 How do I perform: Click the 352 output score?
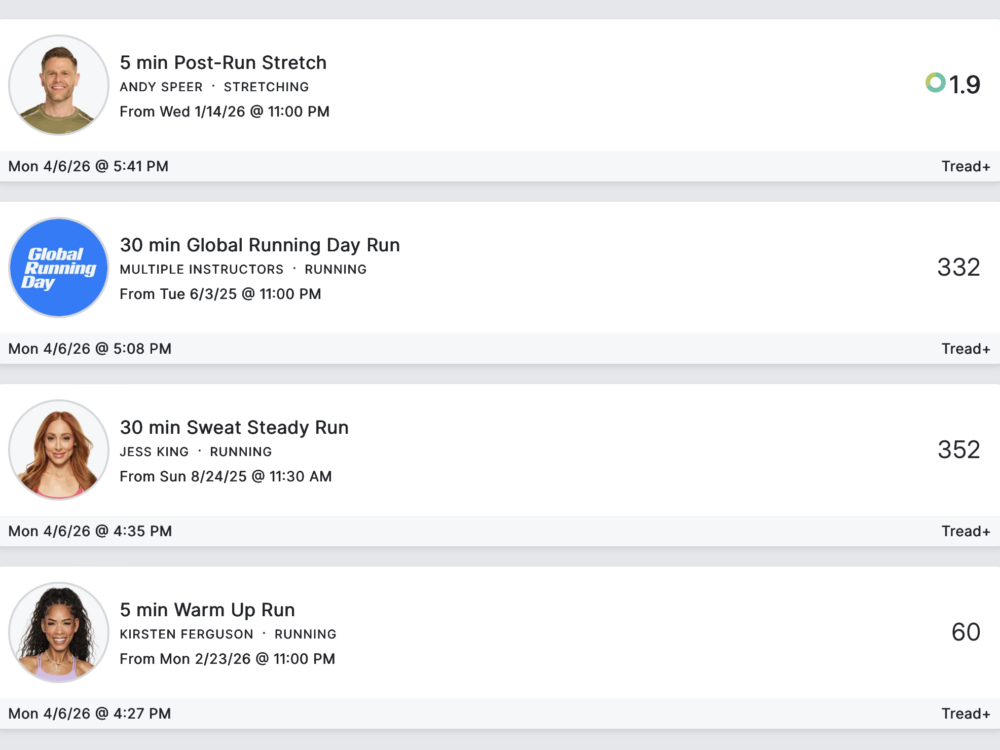[x=958, y=450]
